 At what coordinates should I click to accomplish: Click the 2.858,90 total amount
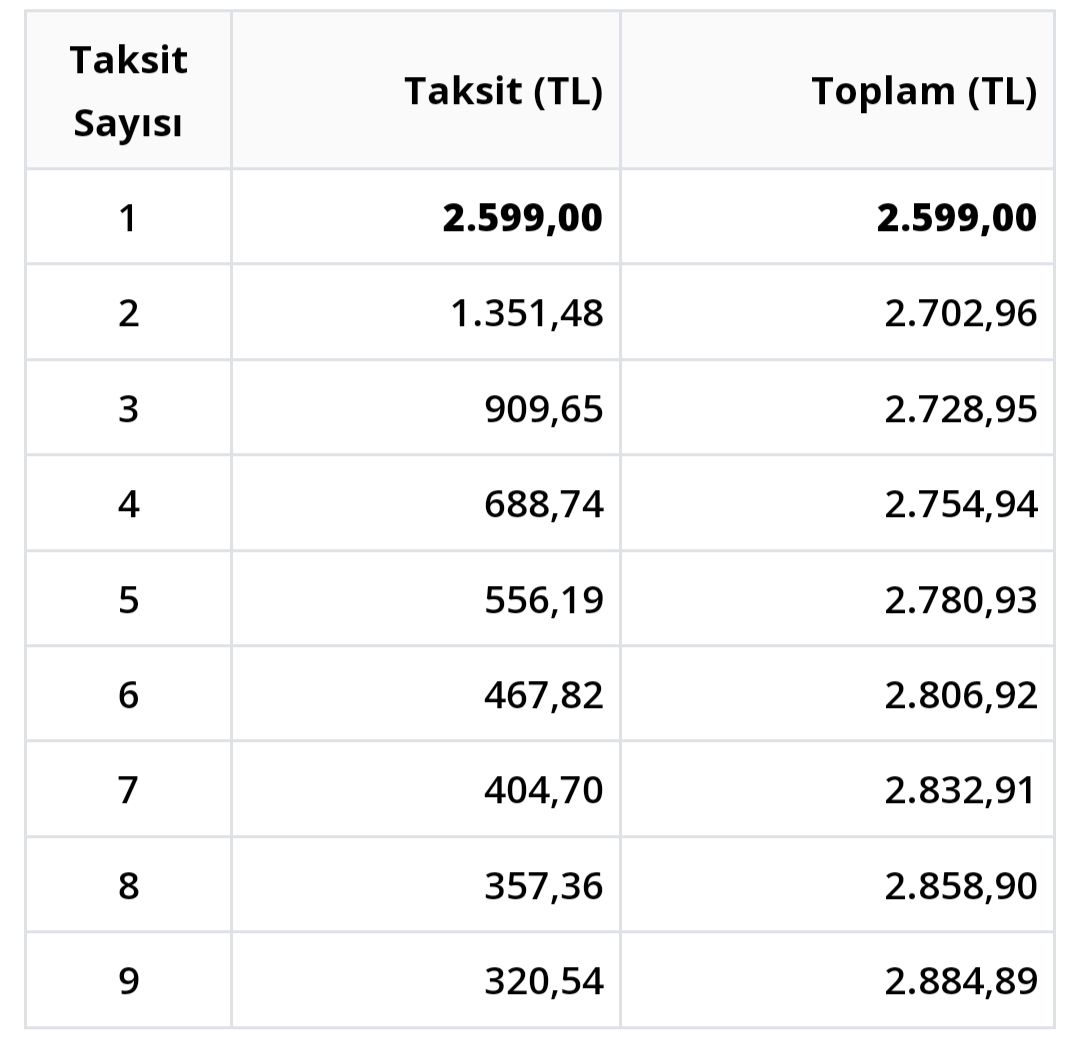click(961, 886)
